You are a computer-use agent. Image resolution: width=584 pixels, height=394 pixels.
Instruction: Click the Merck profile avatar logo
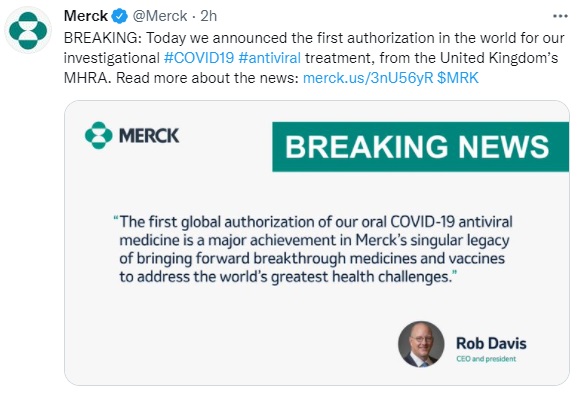coord(28,30)
